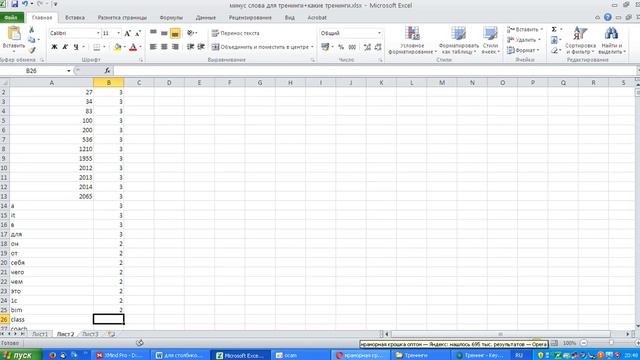Screen dimensions: 640x360
Task: Click the insert new worksheet tab icon
Action: point(111,334)
